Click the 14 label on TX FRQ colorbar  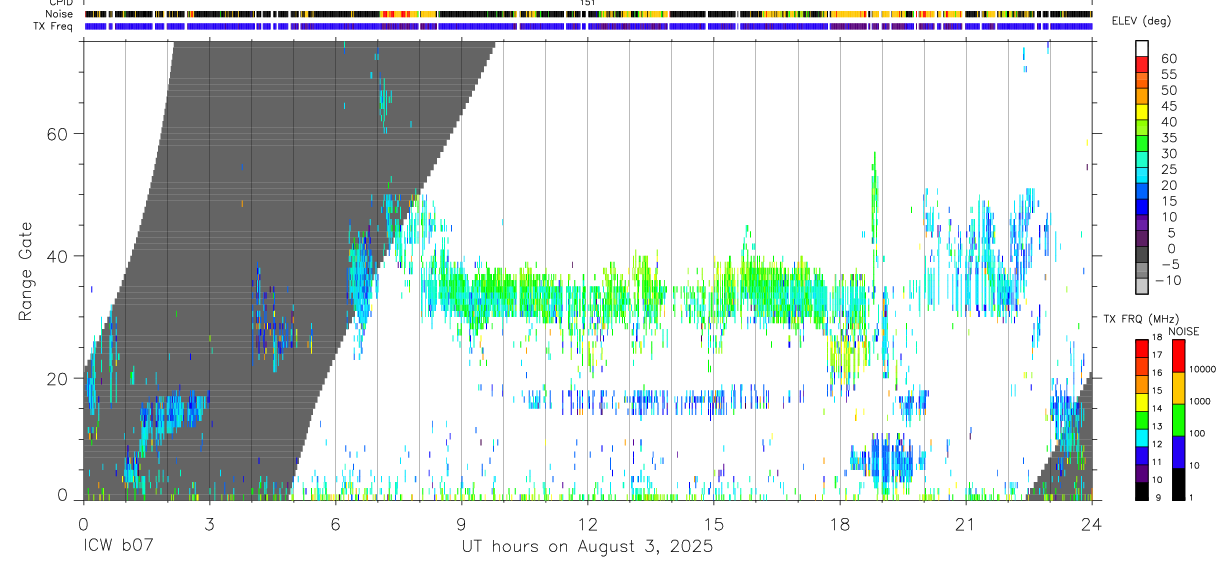[x=1158, y=409]
